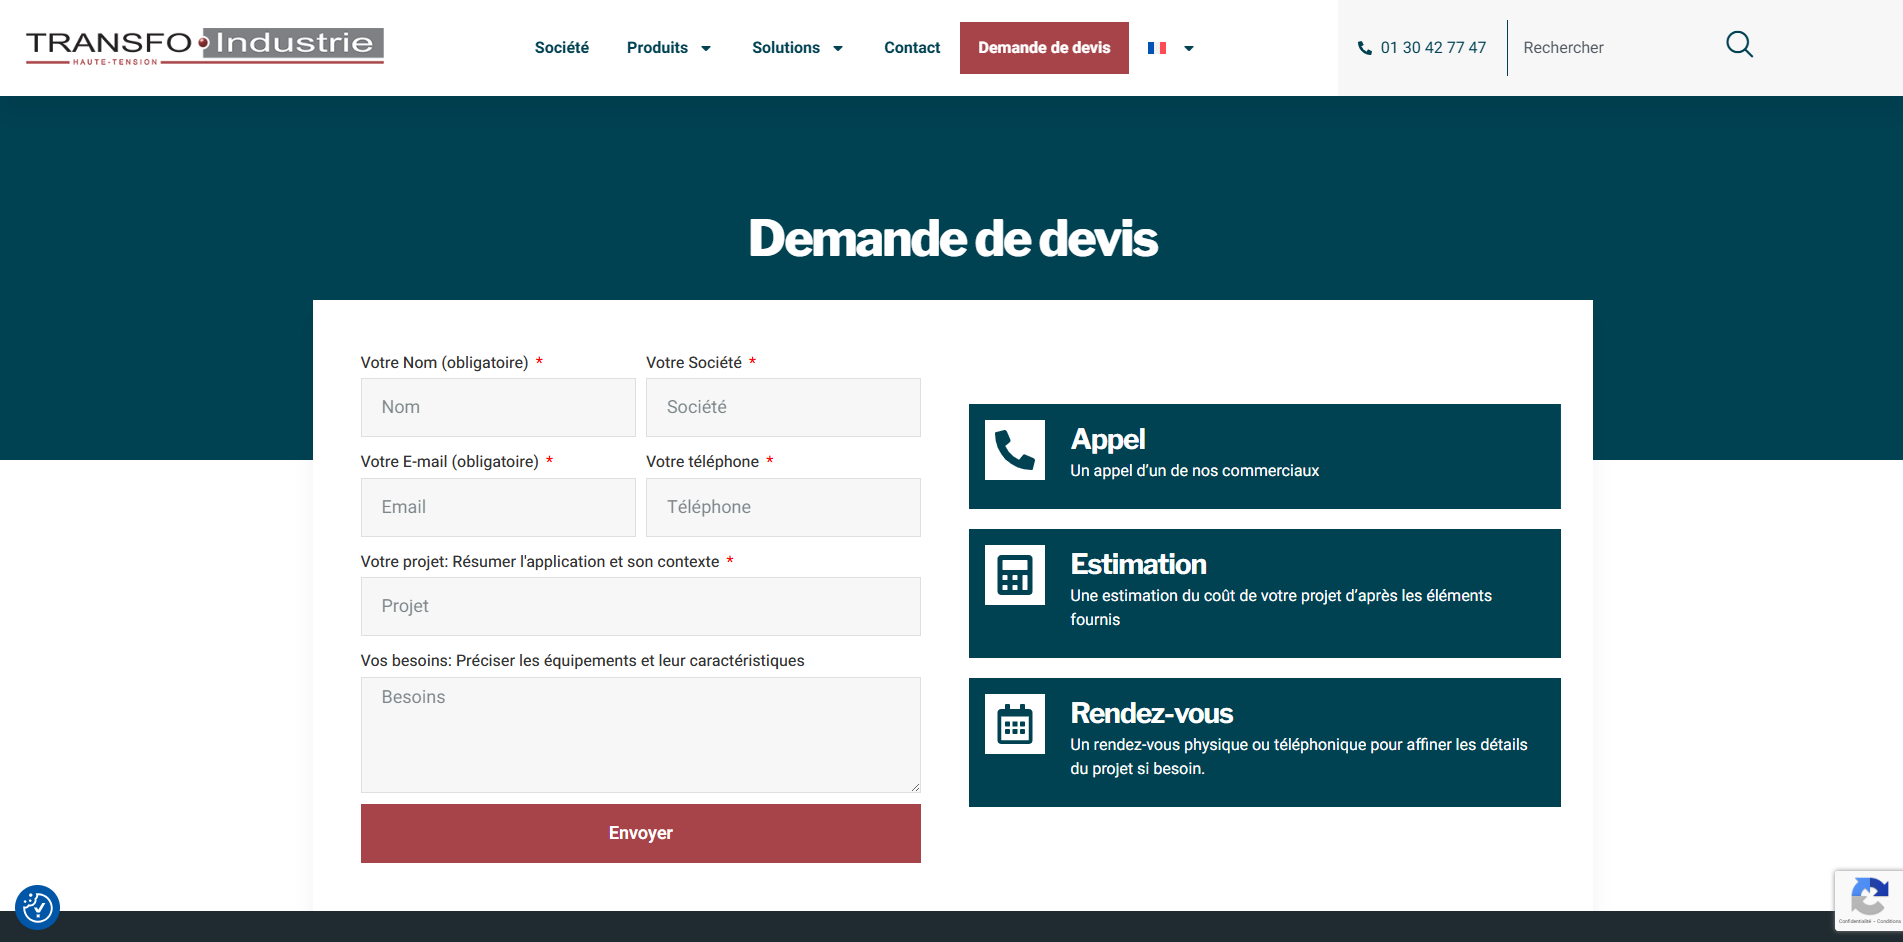Select the French flag language icon
1903x942 pixels.
(x=1157, y=47)
